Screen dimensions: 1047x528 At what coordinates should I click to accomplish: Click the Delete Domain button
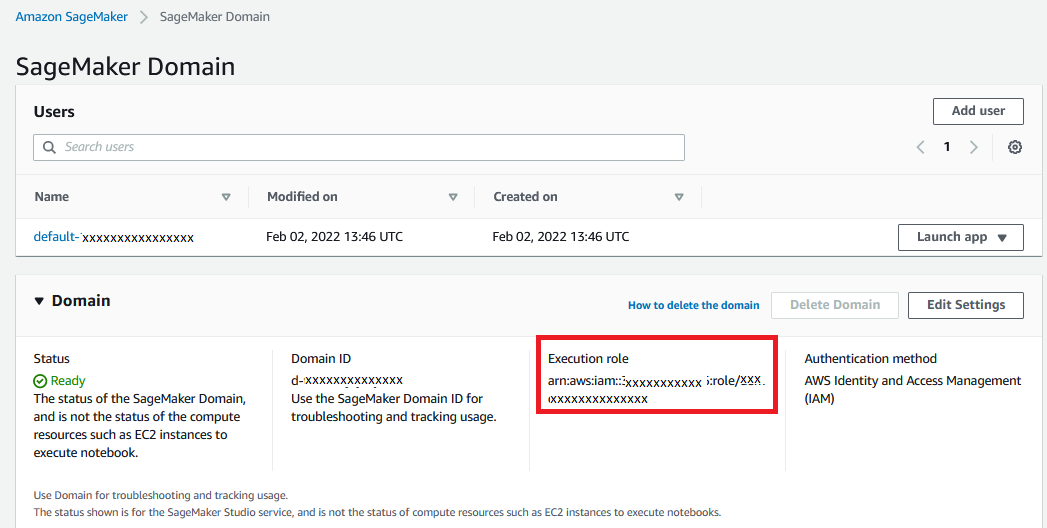point(834,305)
